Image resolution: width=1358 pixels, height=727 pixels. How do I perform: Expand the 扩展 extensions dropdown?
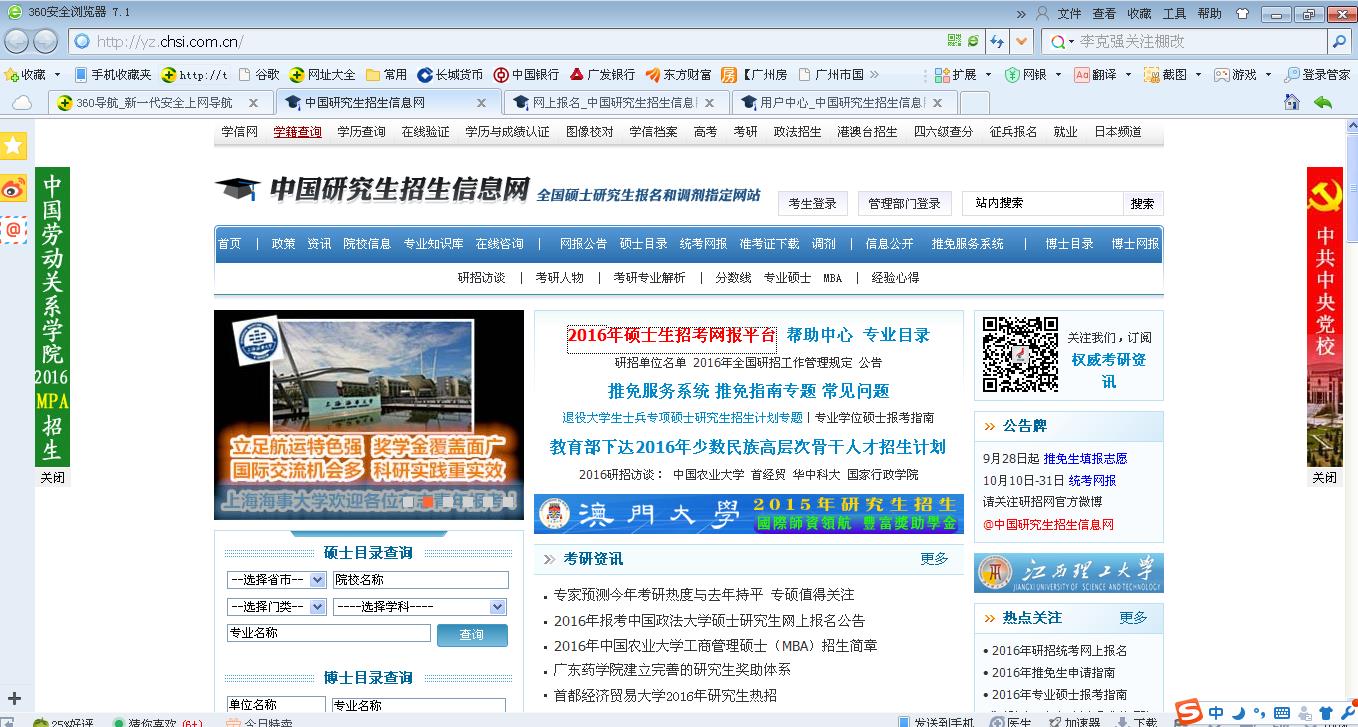click(x=988, y=74)
